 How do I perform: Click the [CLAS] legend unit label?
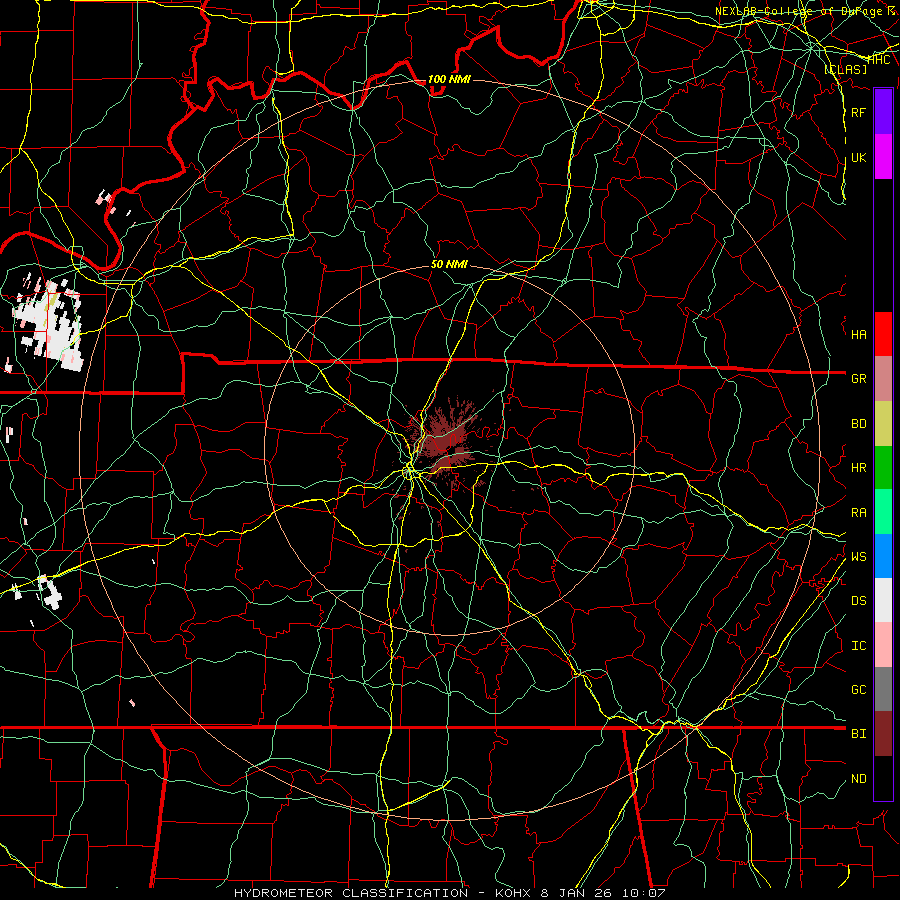[x=845, y=70]
